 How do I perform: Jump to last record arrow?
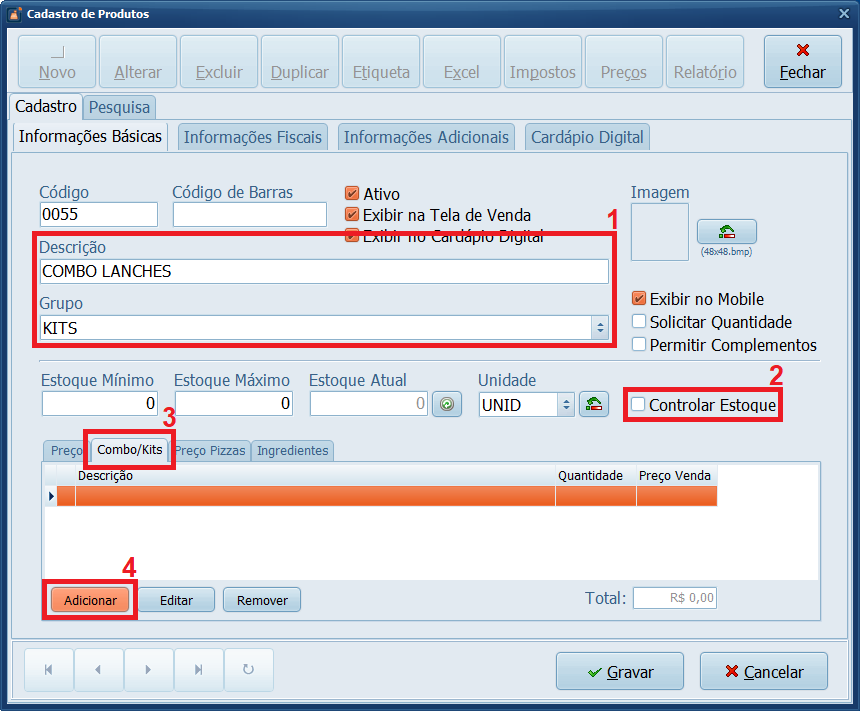pos(199,671)
